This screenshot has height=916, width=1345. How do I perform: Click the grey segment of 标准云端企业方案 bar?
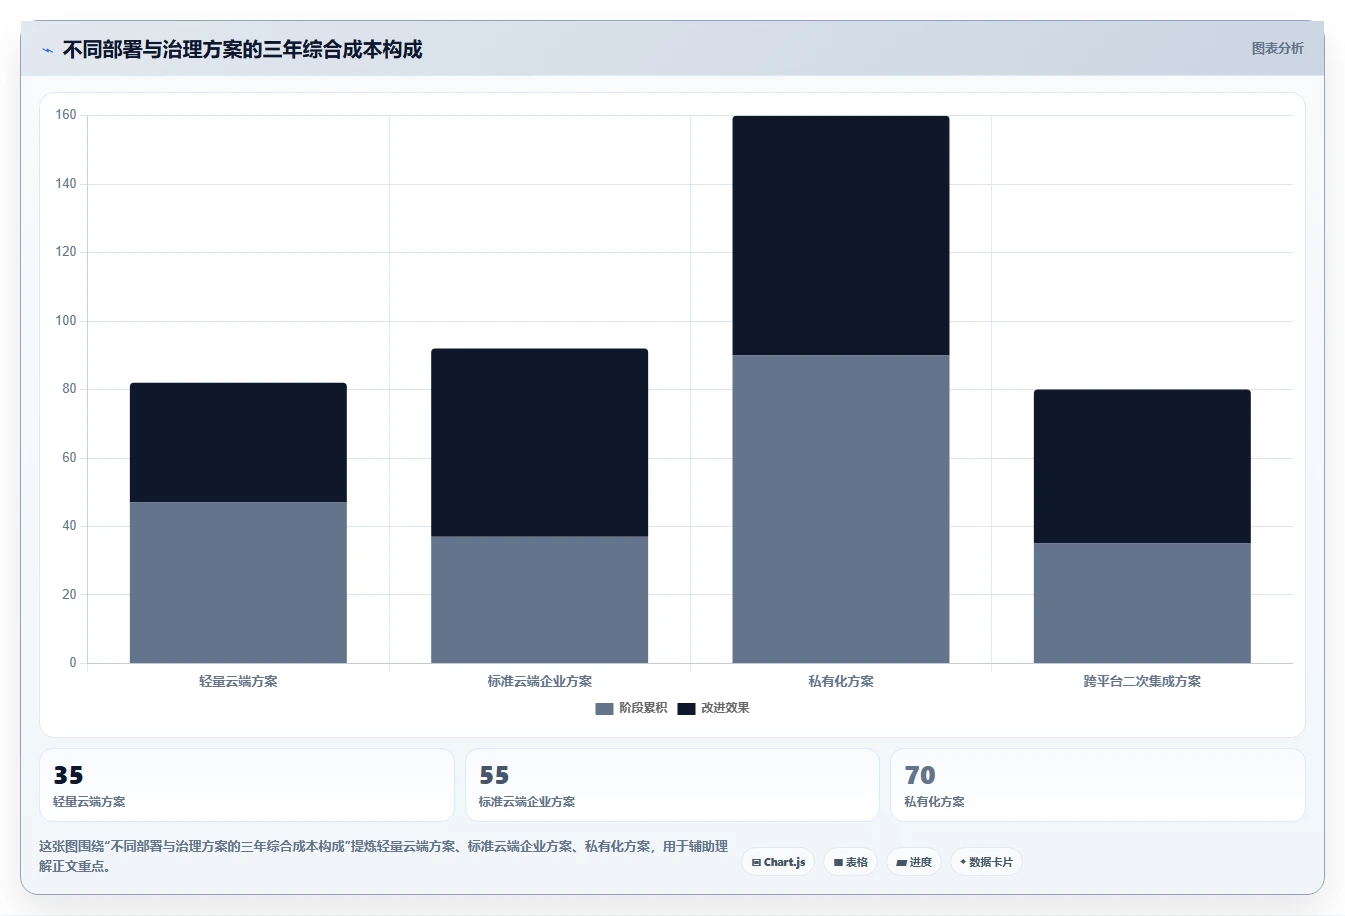pyautogui.click(x=539, y=599)
